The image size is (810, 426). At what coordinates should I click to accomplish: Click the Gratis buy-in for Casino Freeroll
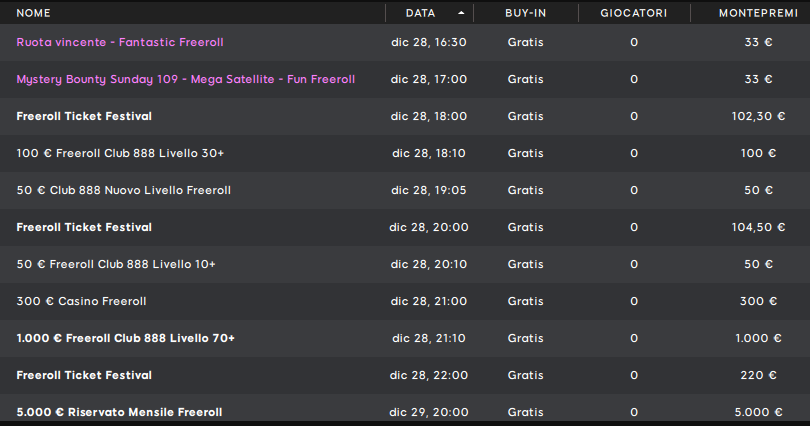tap(525, 302)
